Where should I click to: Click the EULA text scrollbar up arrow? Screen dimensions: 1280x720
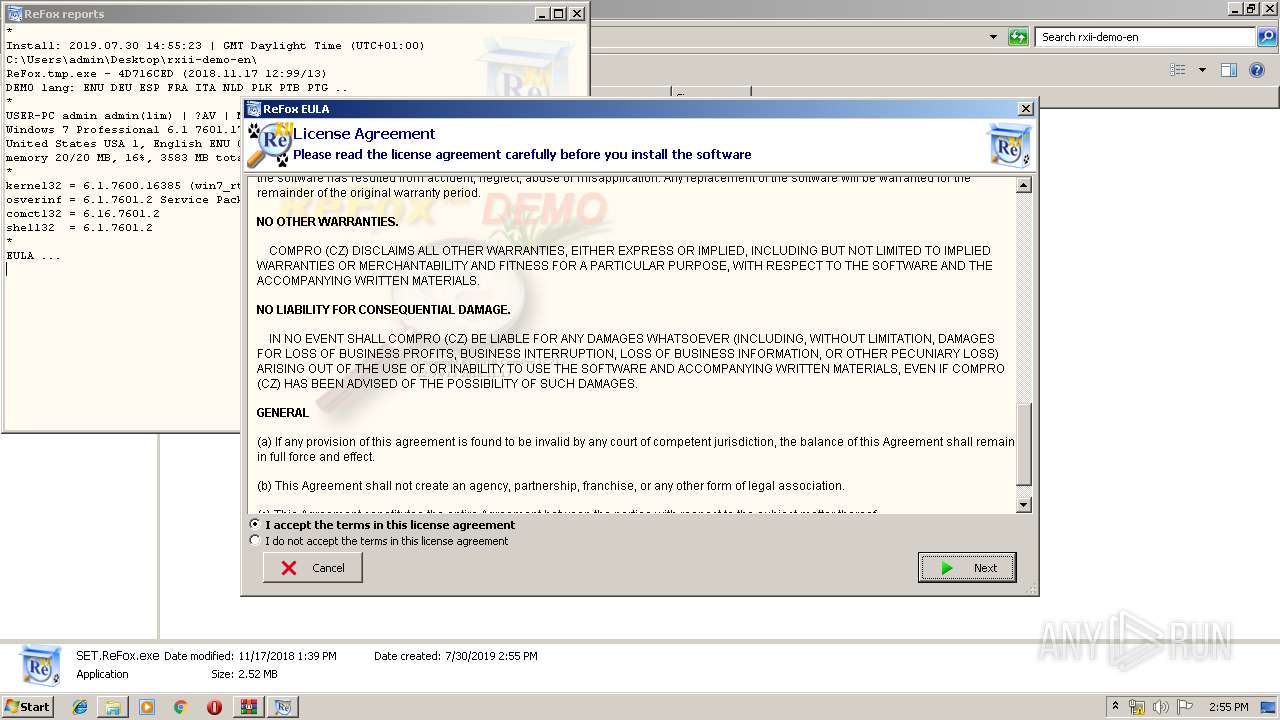pos(1024,186)
